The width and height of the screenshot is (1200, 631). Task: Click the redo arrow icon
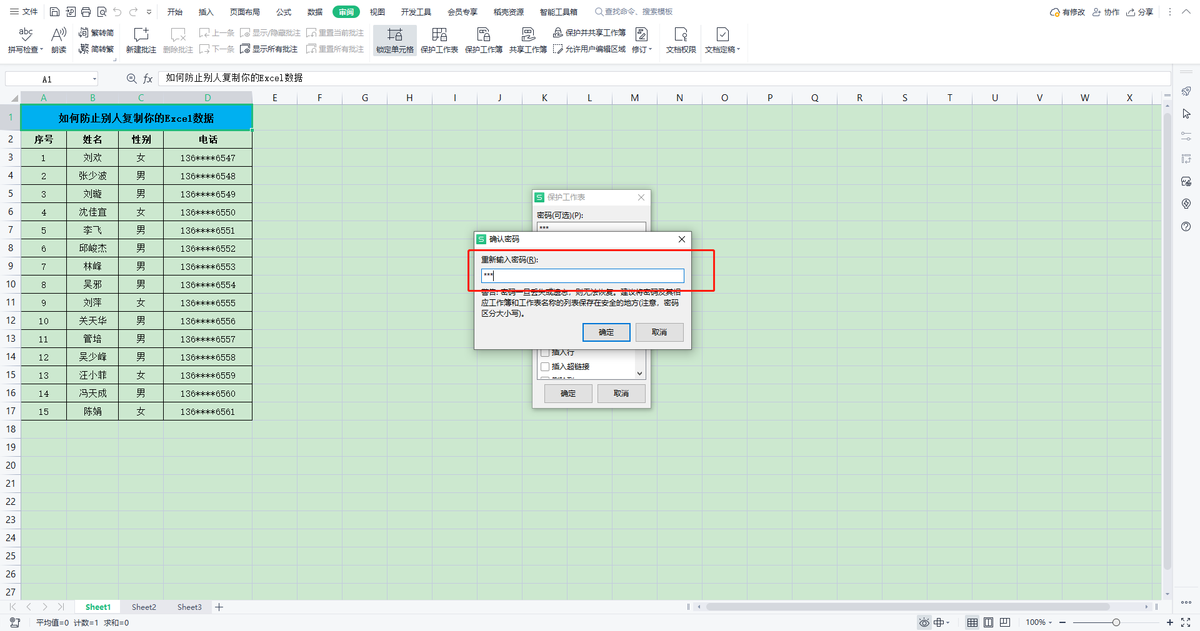(135, 12)
